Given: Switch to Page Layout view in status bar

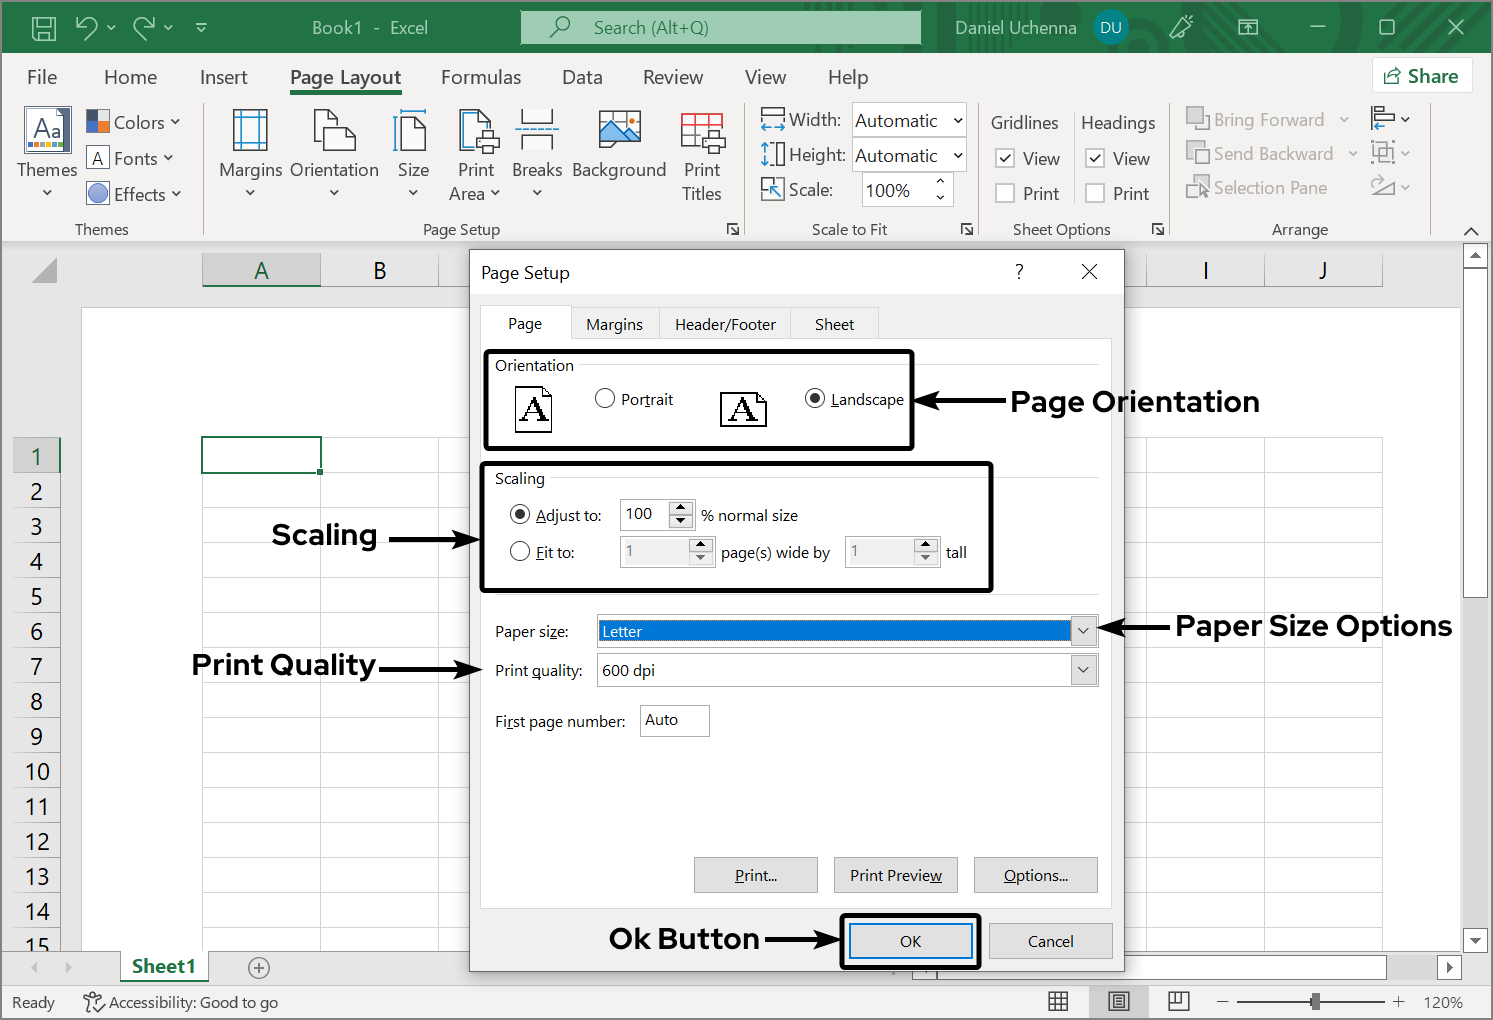Looking at the screenshot, I should pyautogui.click(x=1119, y=1001).
